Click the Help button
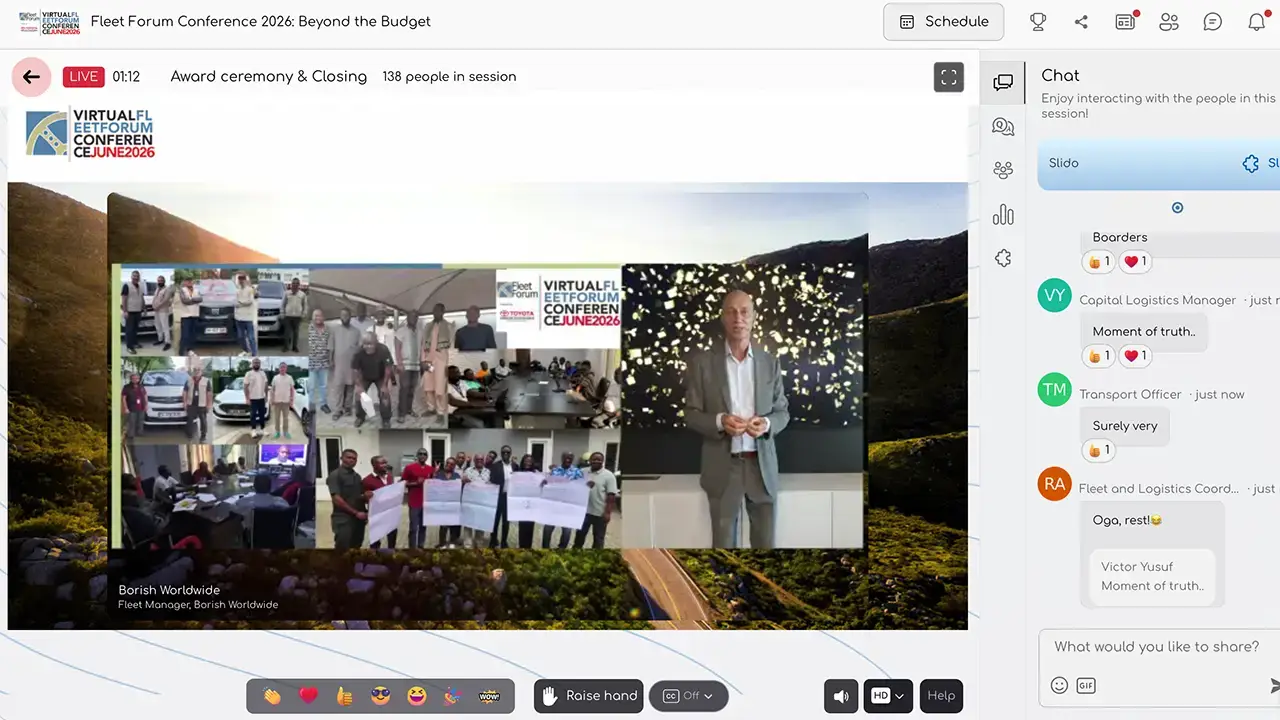The width and height of the screenshot is (1280, 720). coord(941,696)
